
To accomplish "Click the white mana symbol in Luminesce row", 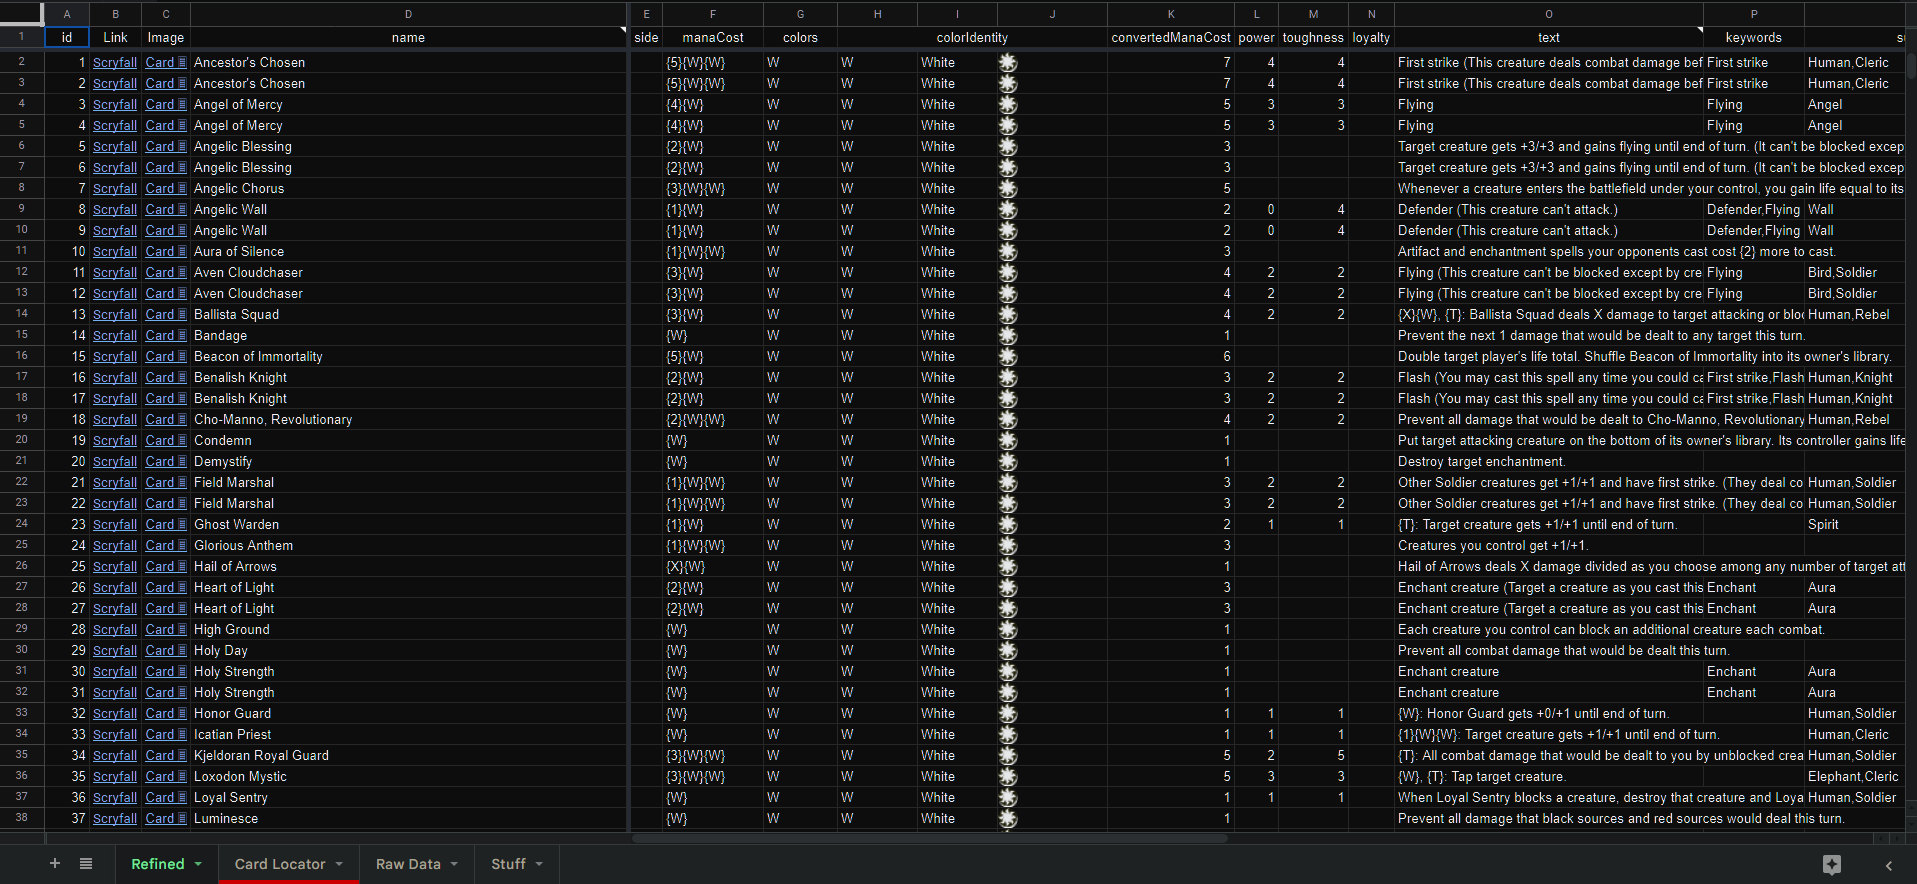I will click(1008, 818).
